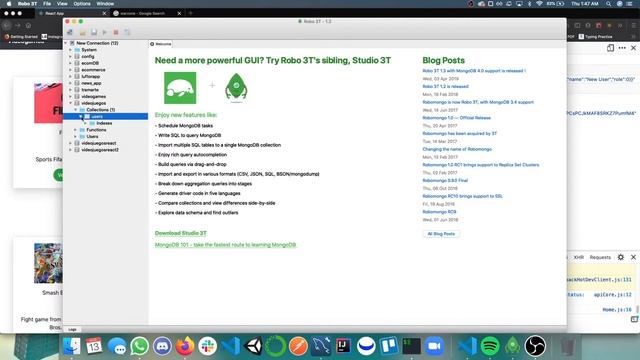Image resolution: width=640 pixels, height=360 pixels.
Task: Open IntelliJ IDEA from the Dock
Action: click(343, 346)
